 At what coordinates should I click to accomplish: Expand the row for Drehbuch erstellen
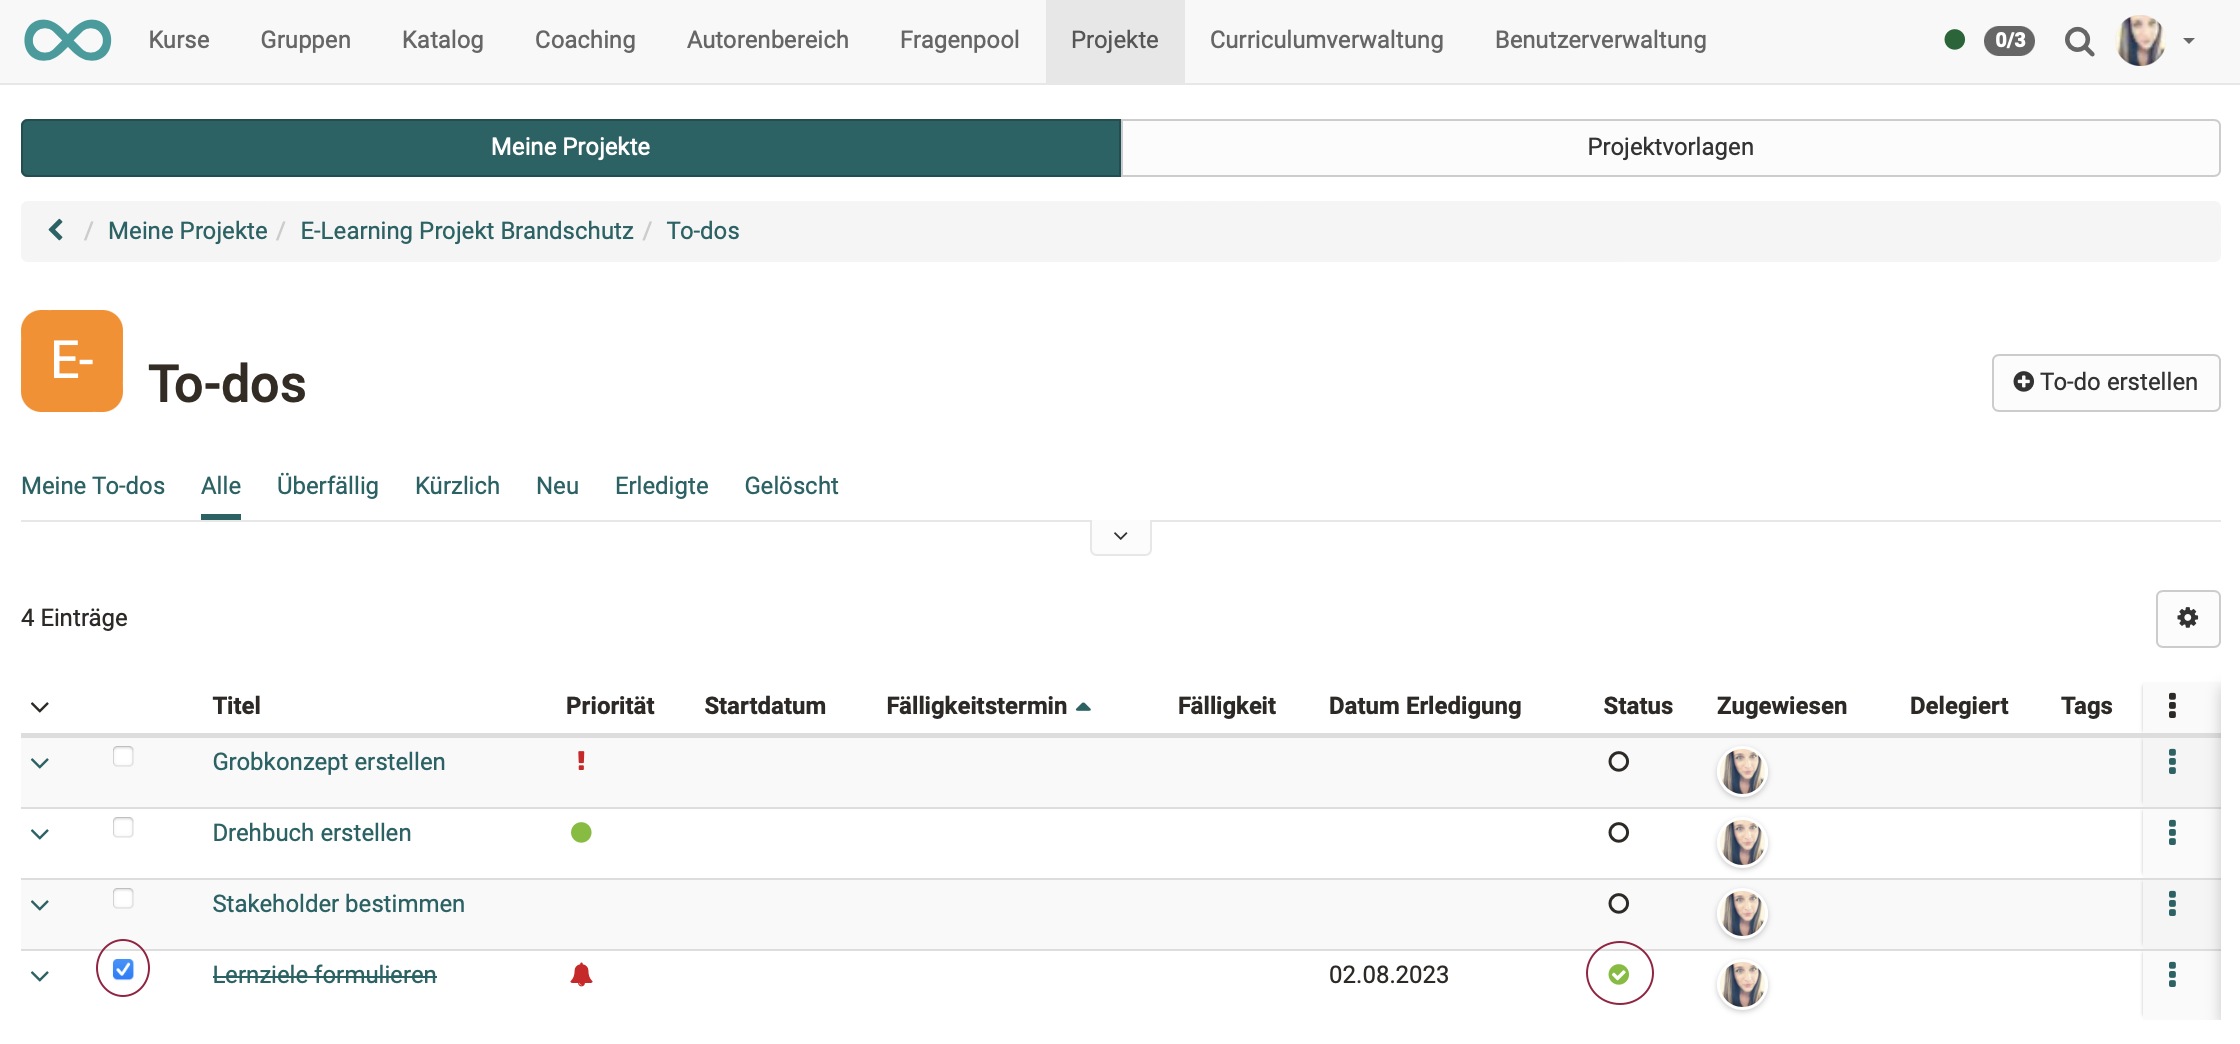pos(40,833)
